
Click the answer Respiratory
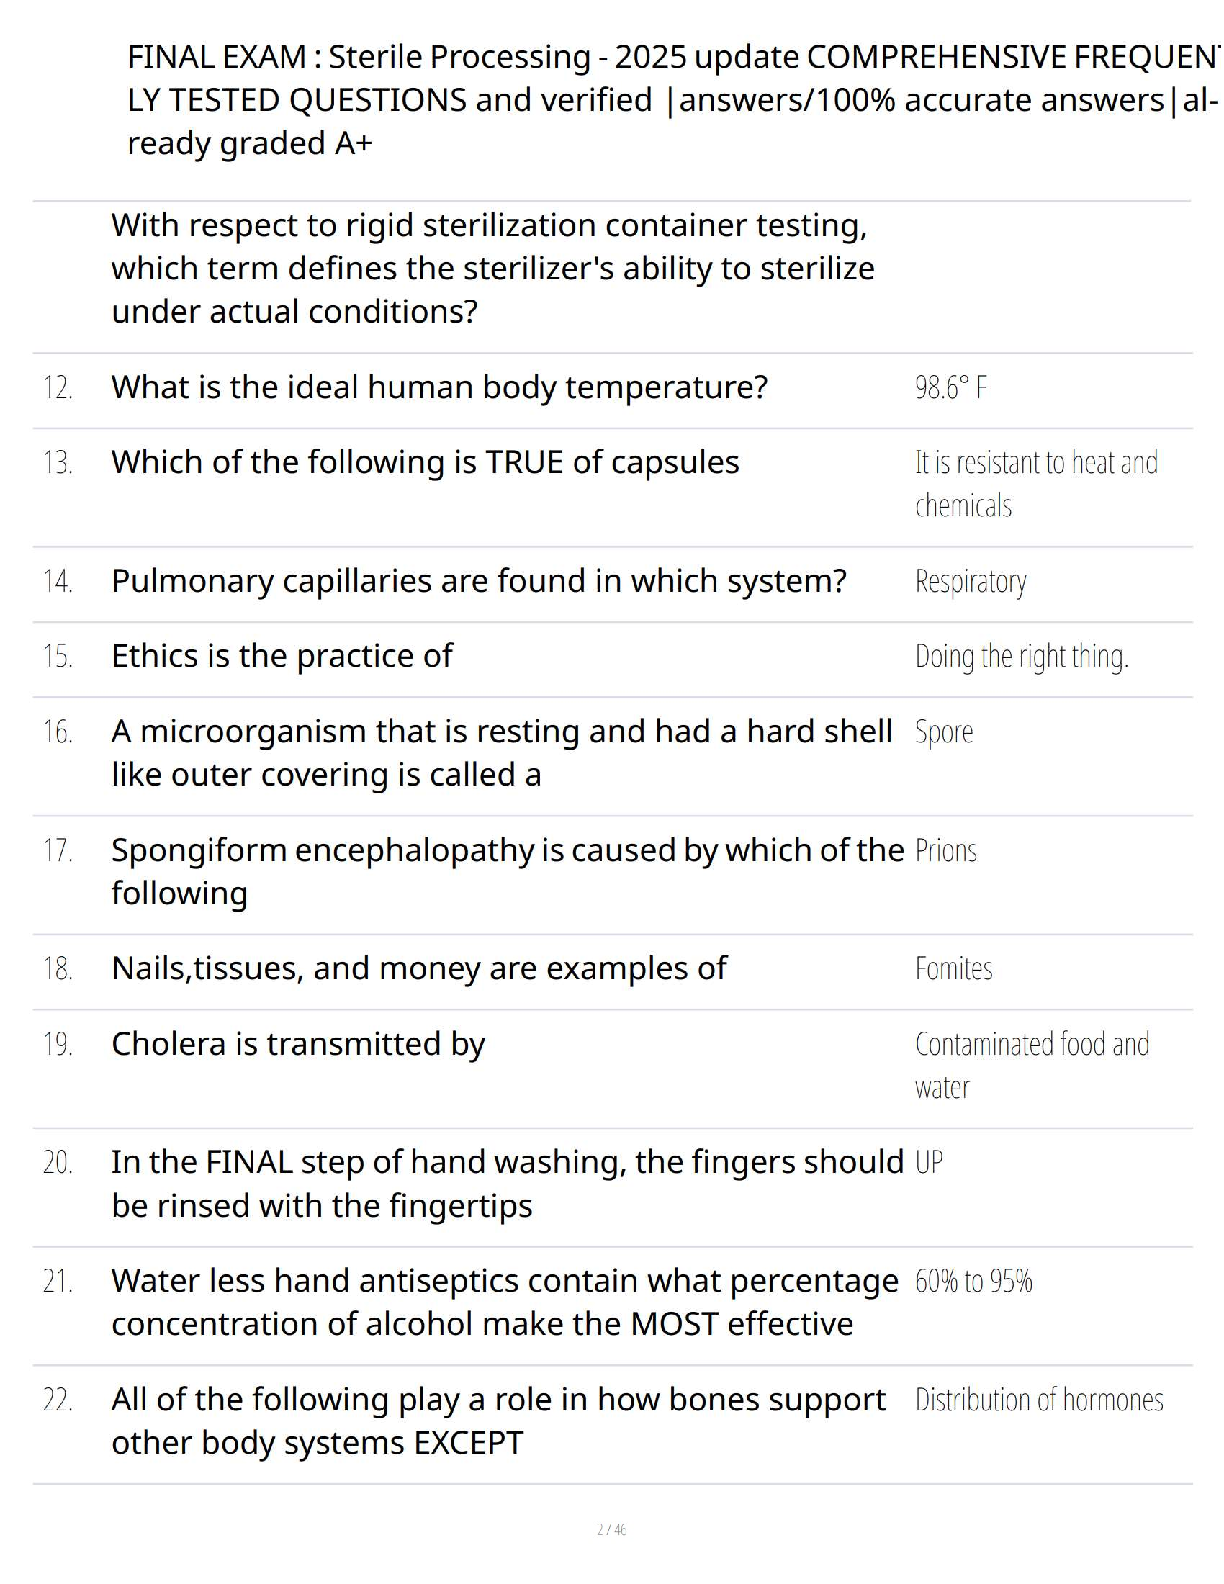(x=970, y=582)
